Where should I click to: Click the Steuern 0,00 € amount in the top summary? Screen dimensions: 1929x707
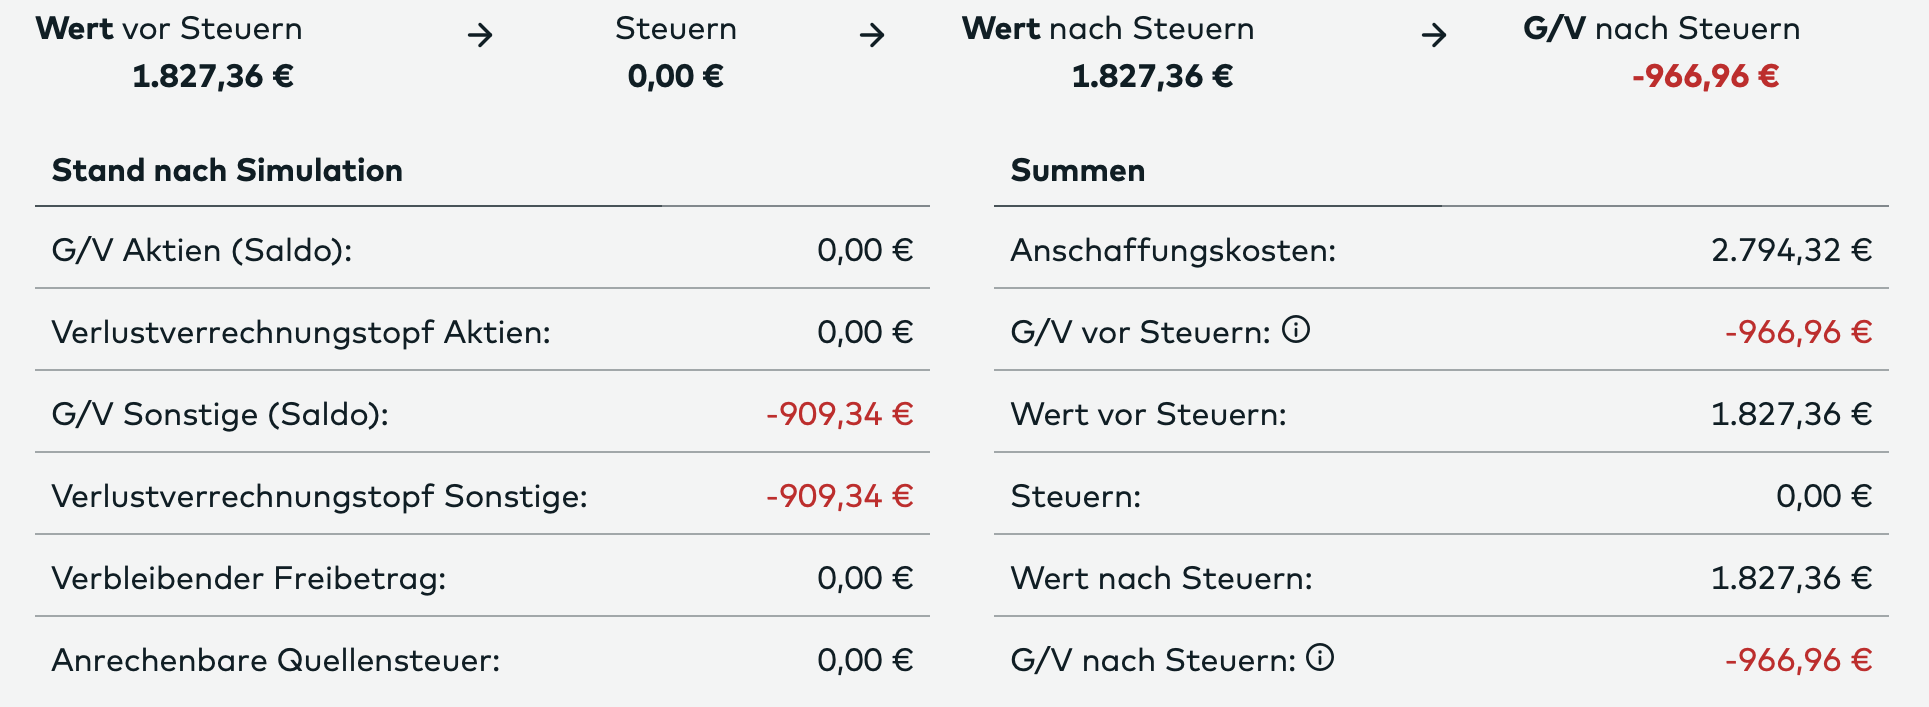675,76
